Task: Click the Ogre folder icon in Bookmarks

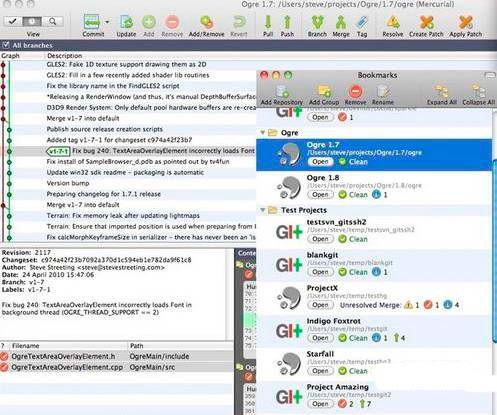Action: pos(273,133)
